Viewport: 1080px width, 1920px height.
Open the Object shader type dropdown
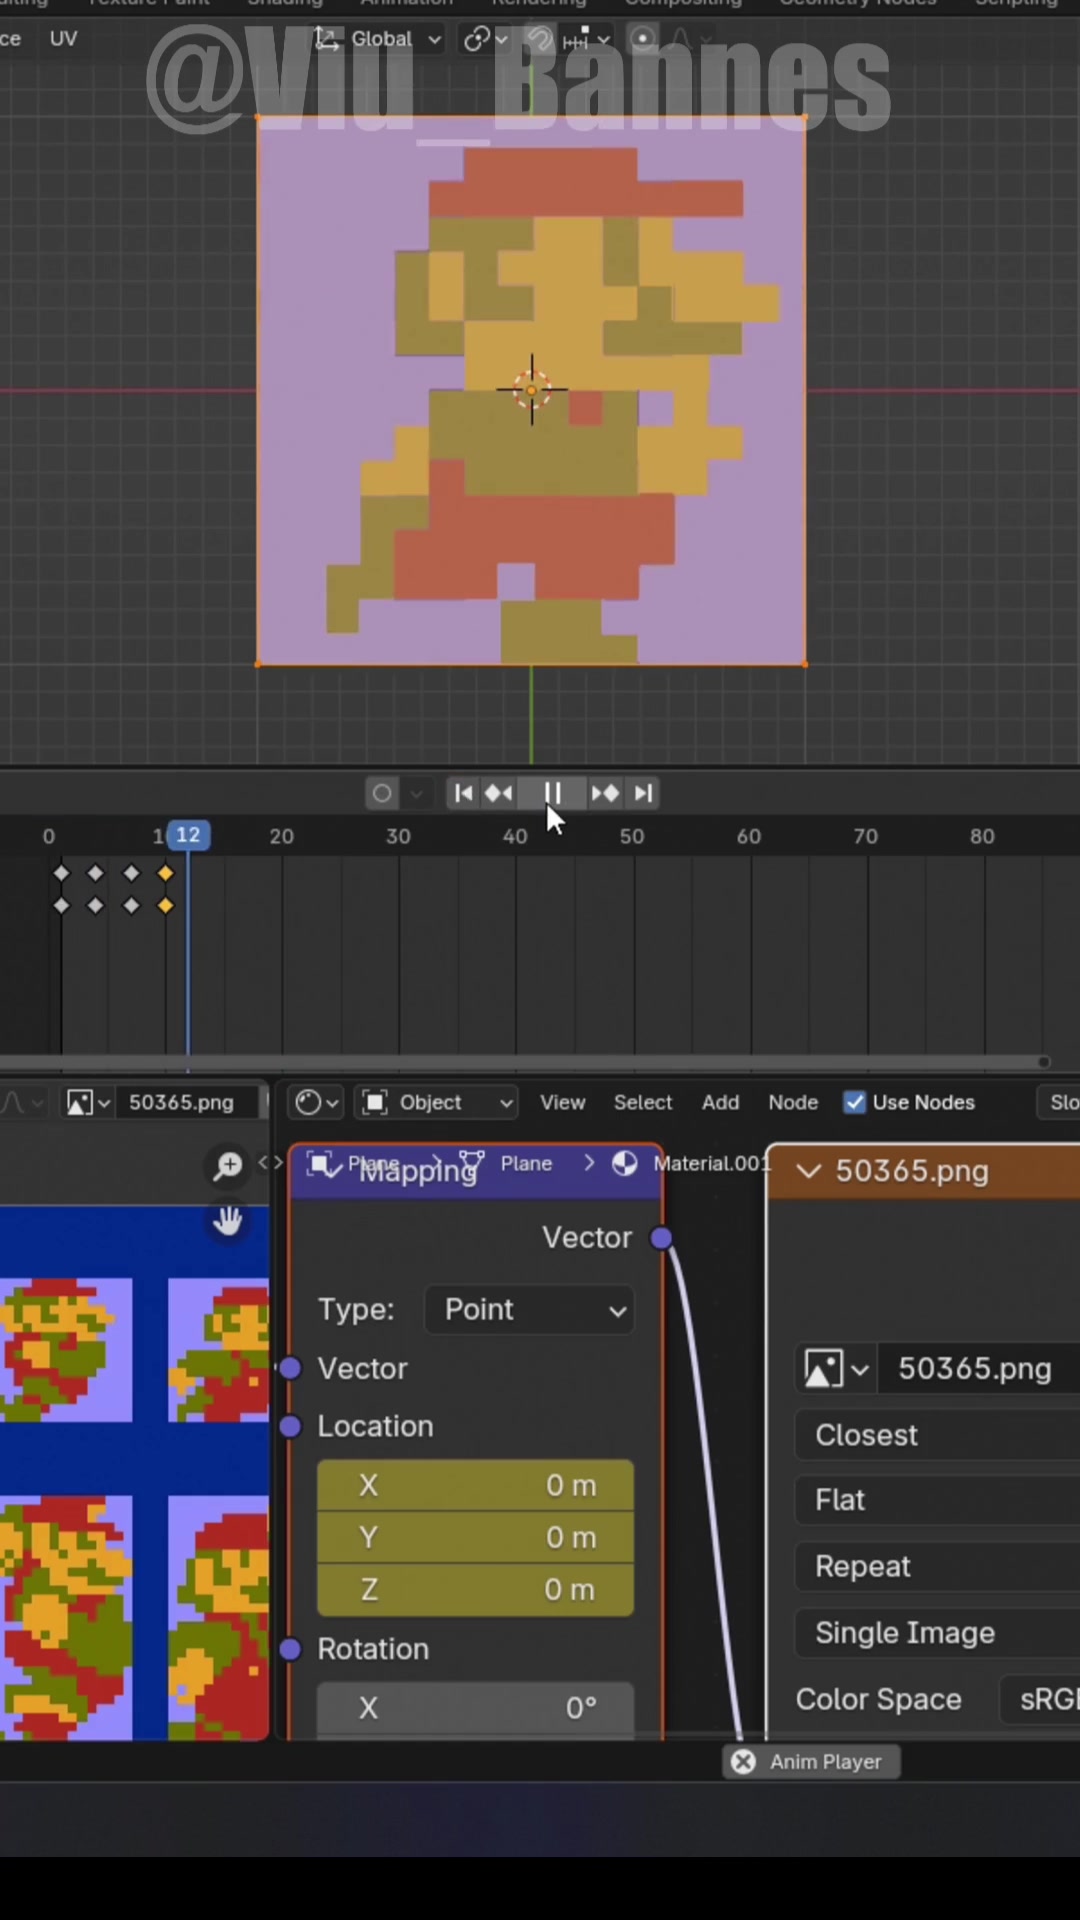pyautogui.click(x=436, y=1102)
